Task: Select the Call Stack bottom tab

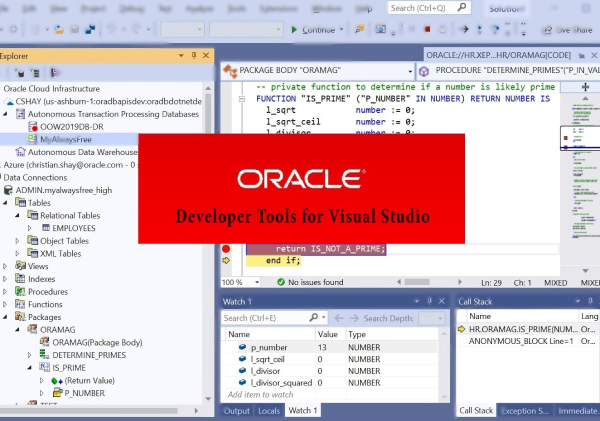Action: pos(476,411)
